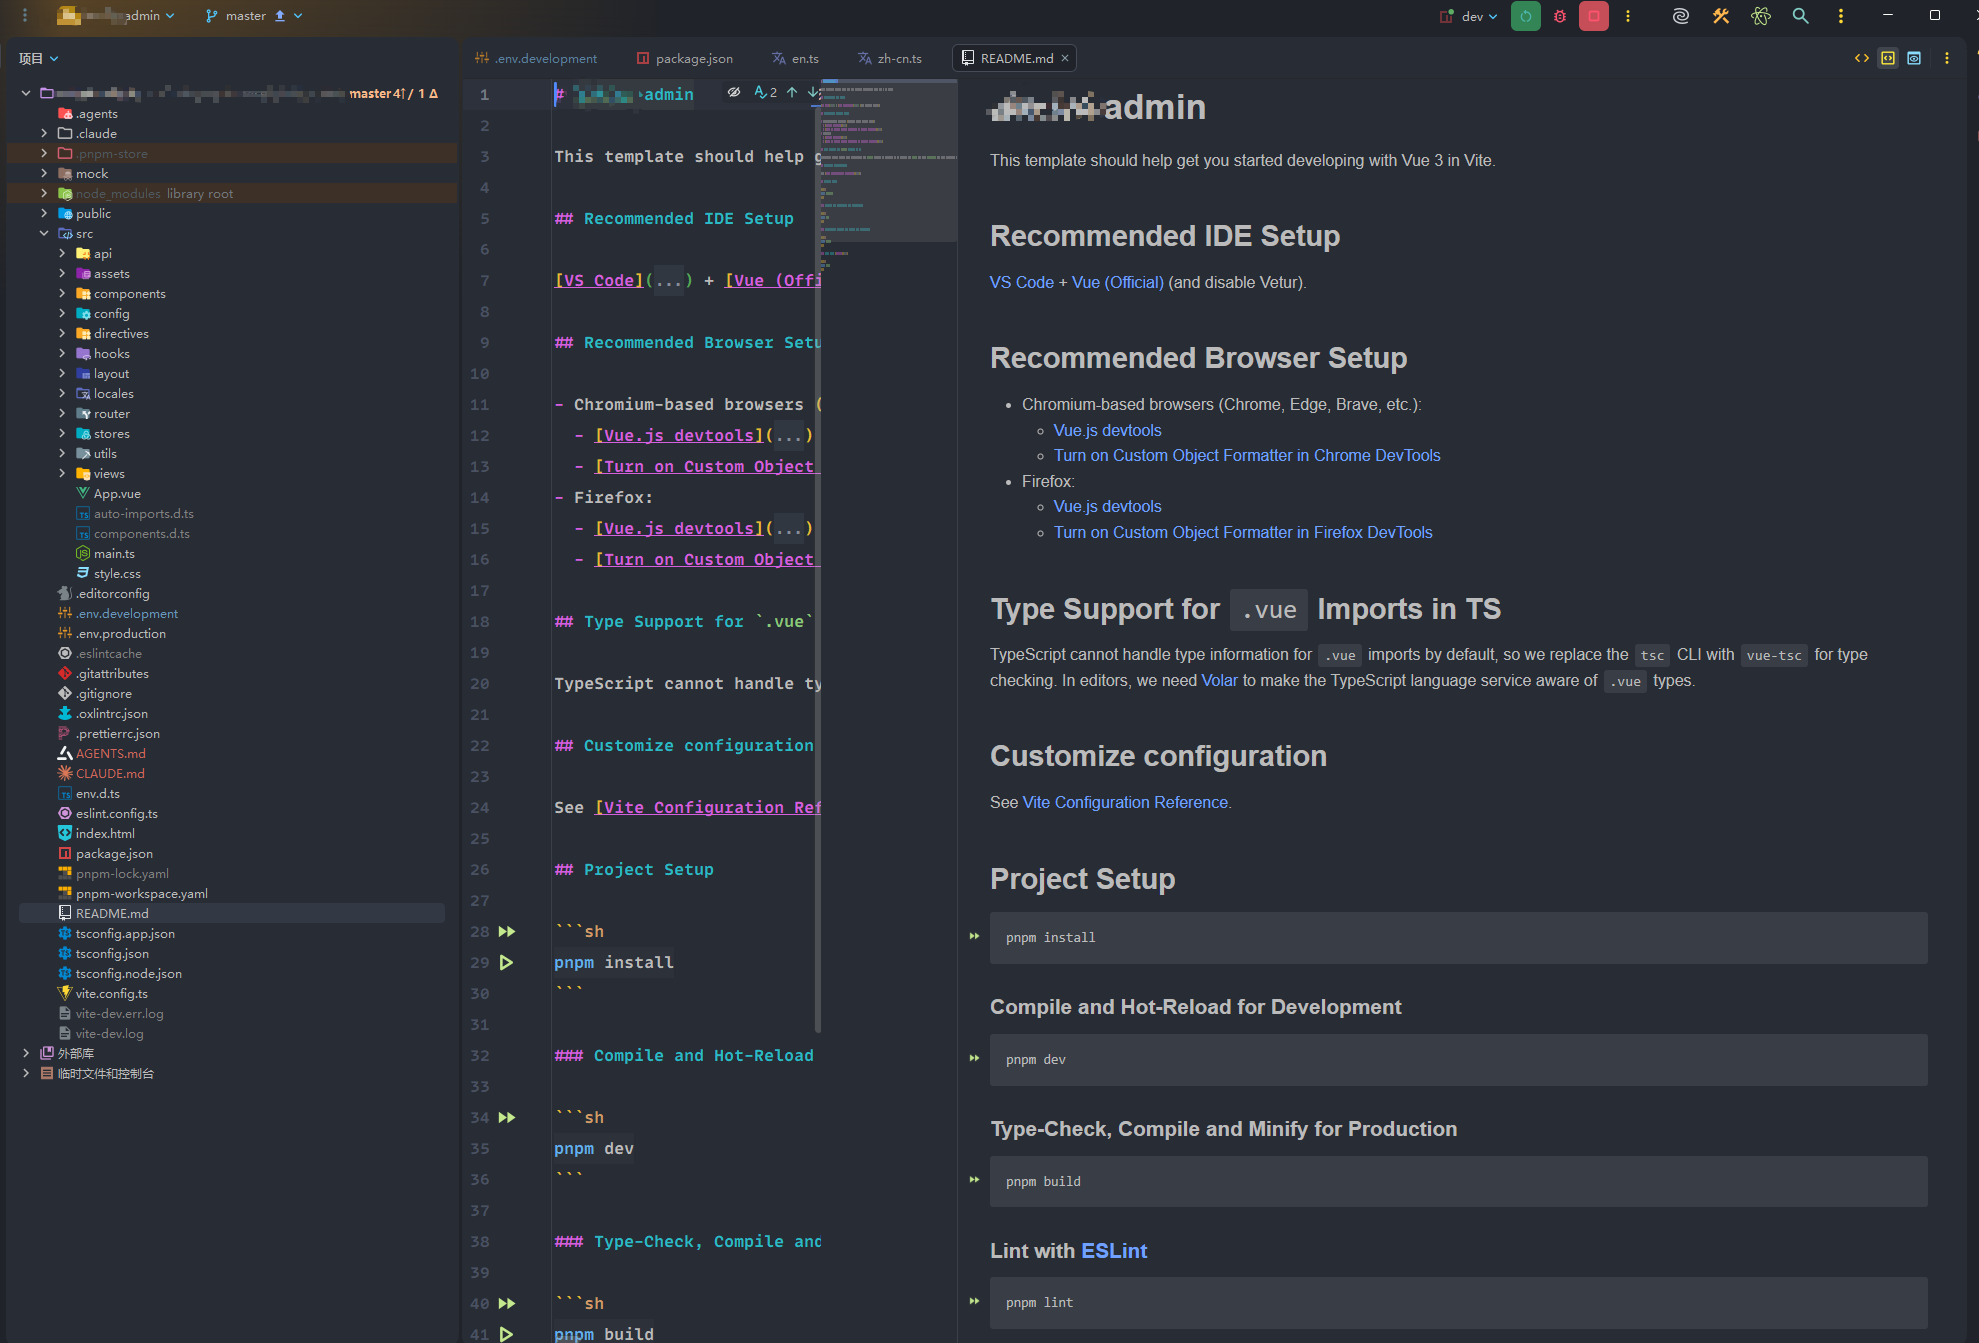The height and width of the screenshot is (1343, 1979).
Task: Start debugging with the bug icon
Action: [1559, 16]
